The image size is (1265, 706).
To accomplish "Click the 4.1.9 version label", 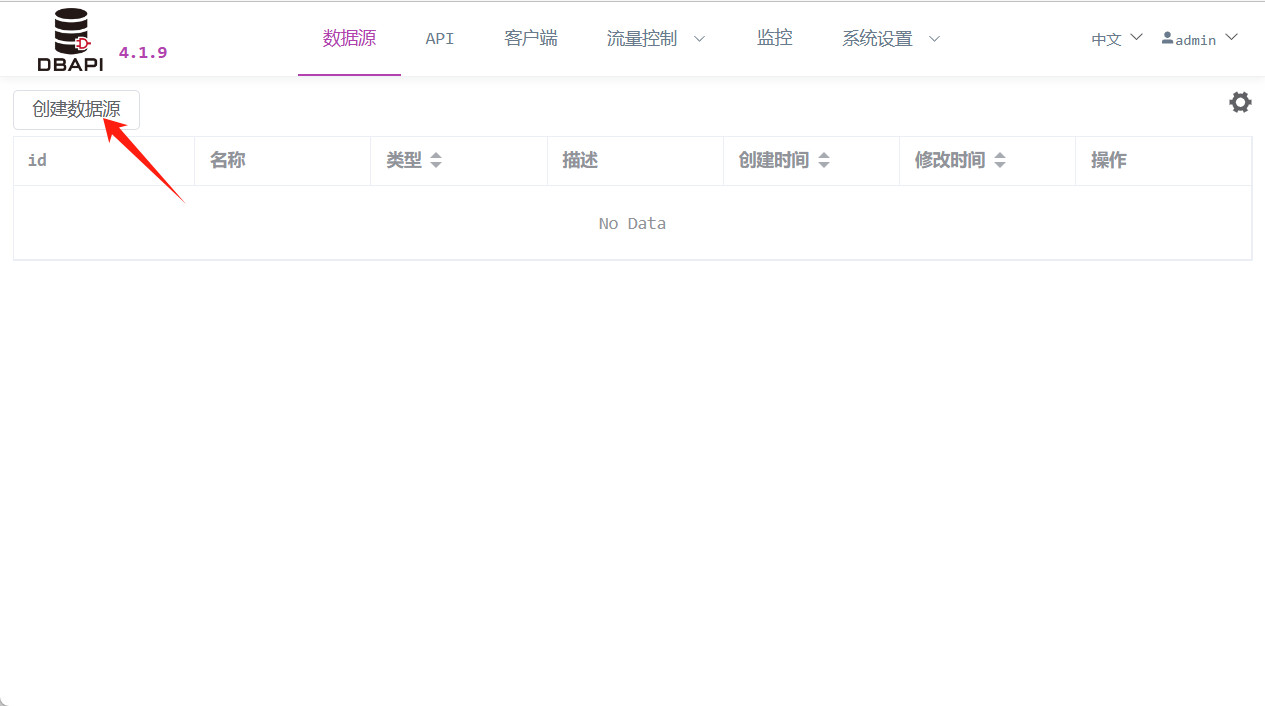I will click(143, 53).
